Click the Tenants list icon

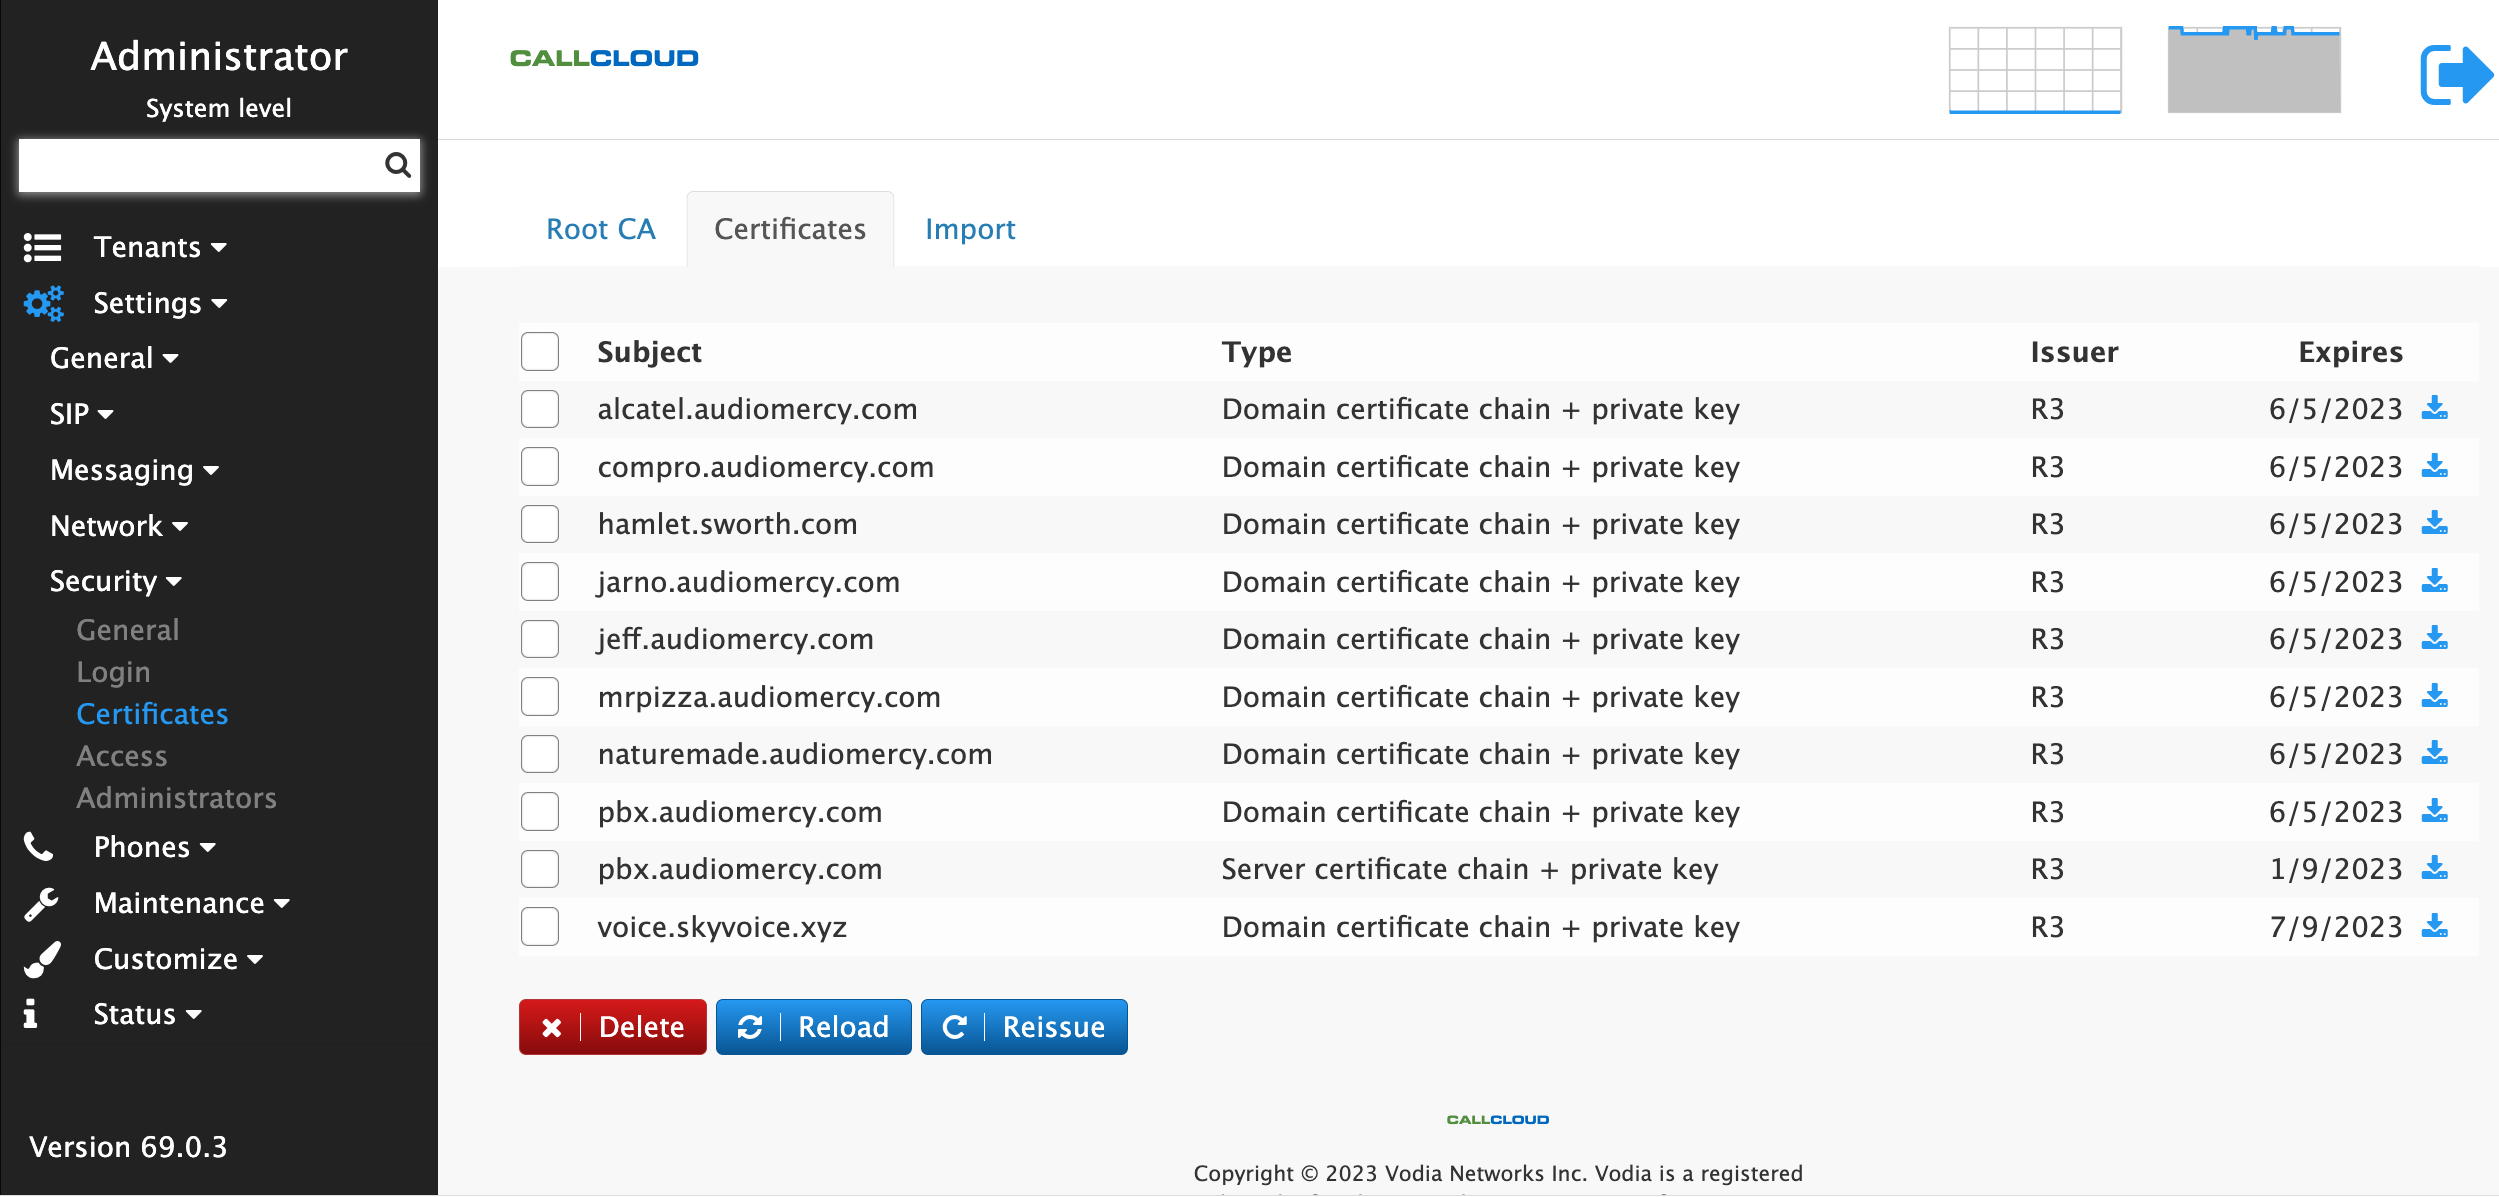(x=43, y=247)
